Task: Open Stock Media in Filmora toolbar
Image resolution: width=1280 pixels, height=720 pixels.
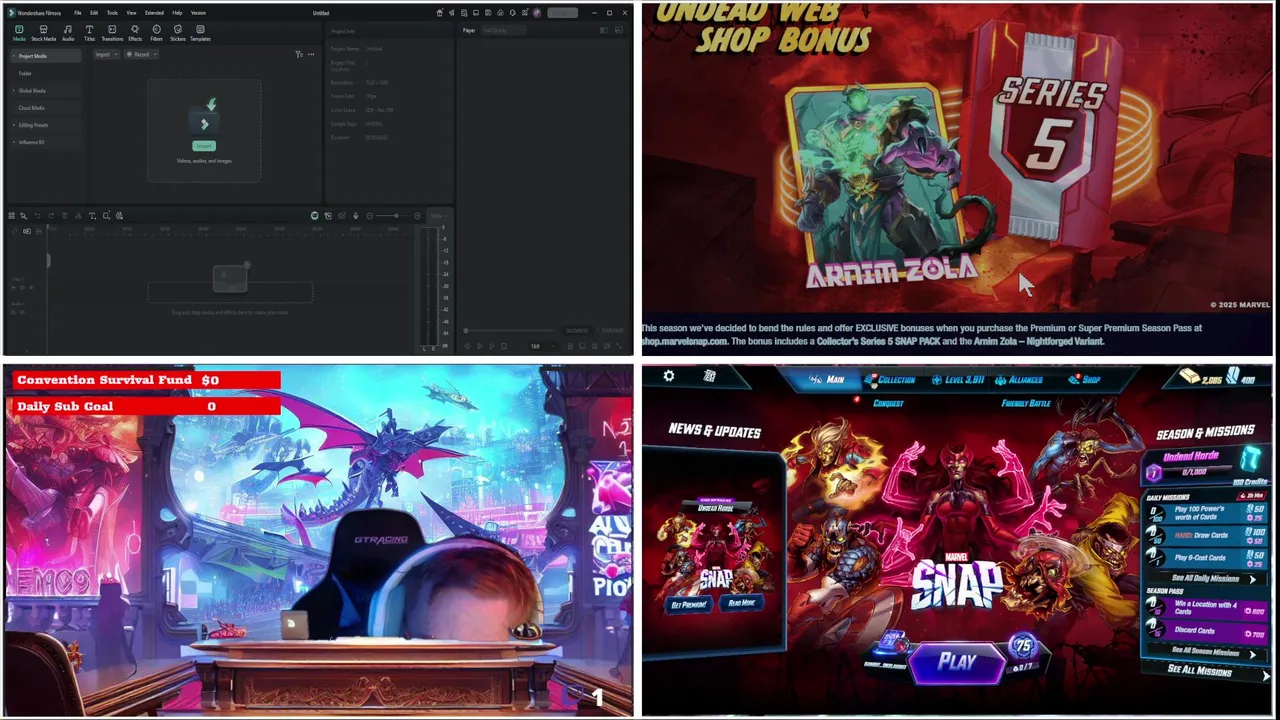Action: tap(44, 33)
